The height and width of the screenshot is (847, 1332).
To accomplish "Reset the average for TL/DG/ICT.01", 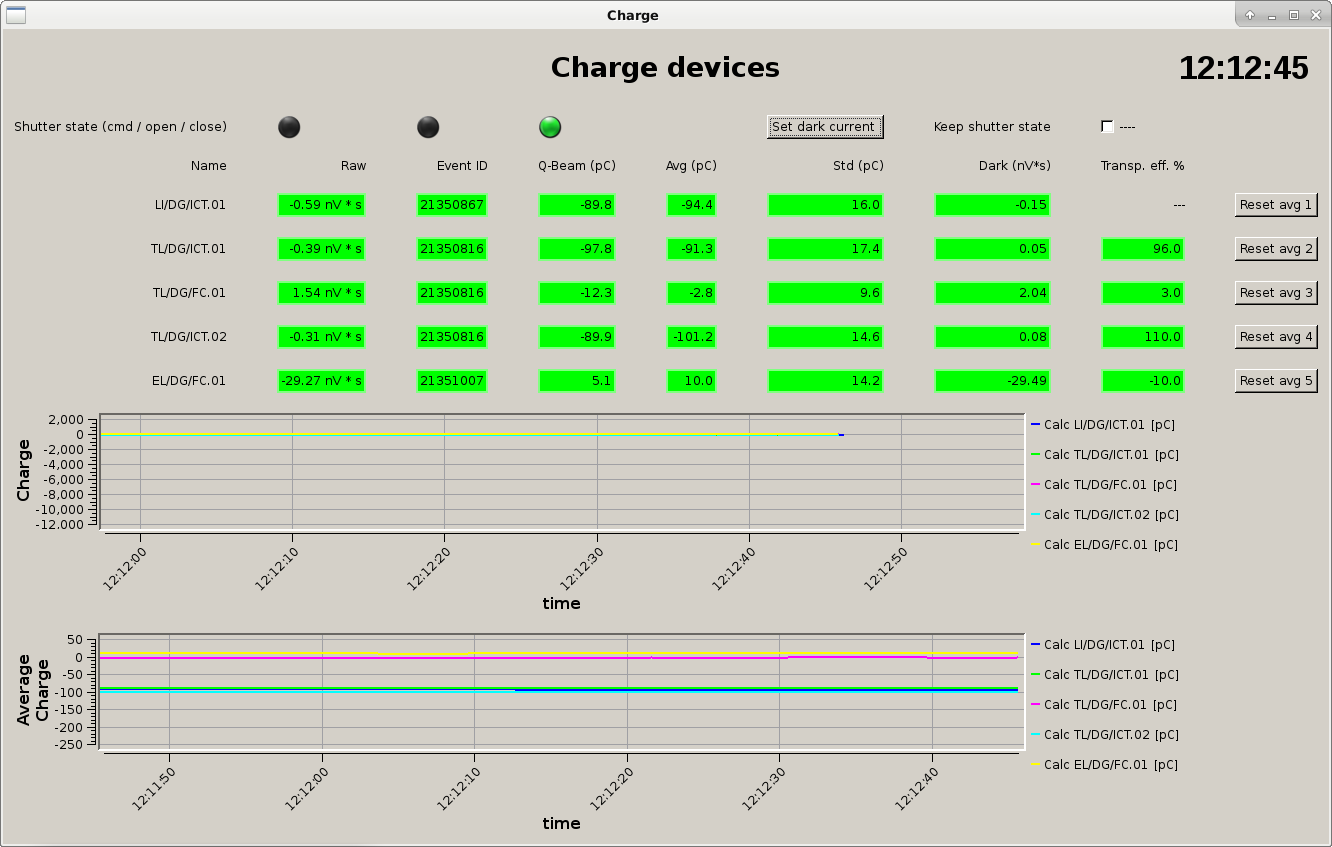I will point(1275,249).
